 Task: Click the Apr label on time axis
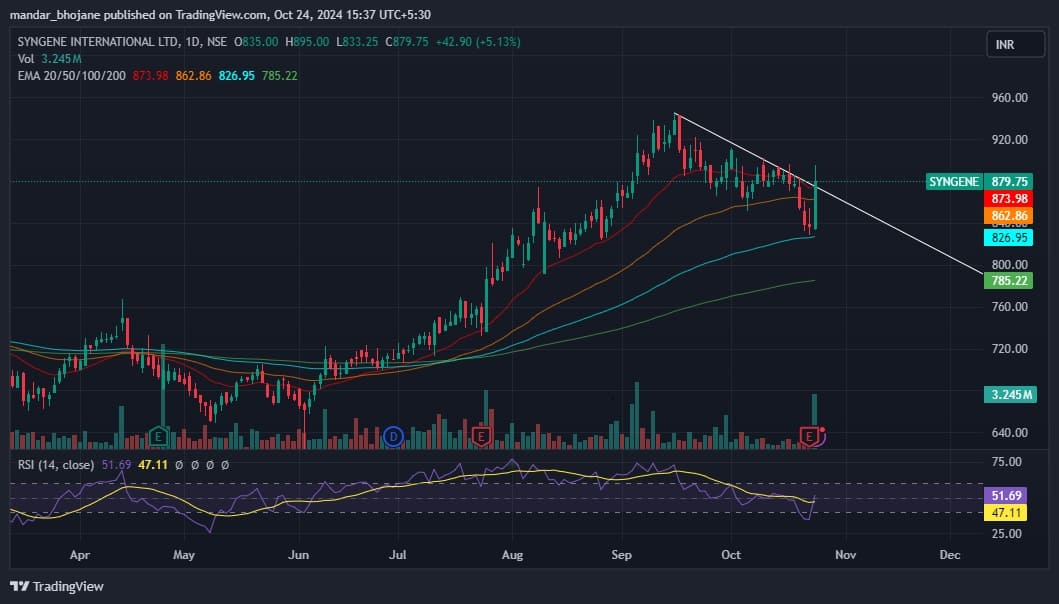click(x=80, y=555)
